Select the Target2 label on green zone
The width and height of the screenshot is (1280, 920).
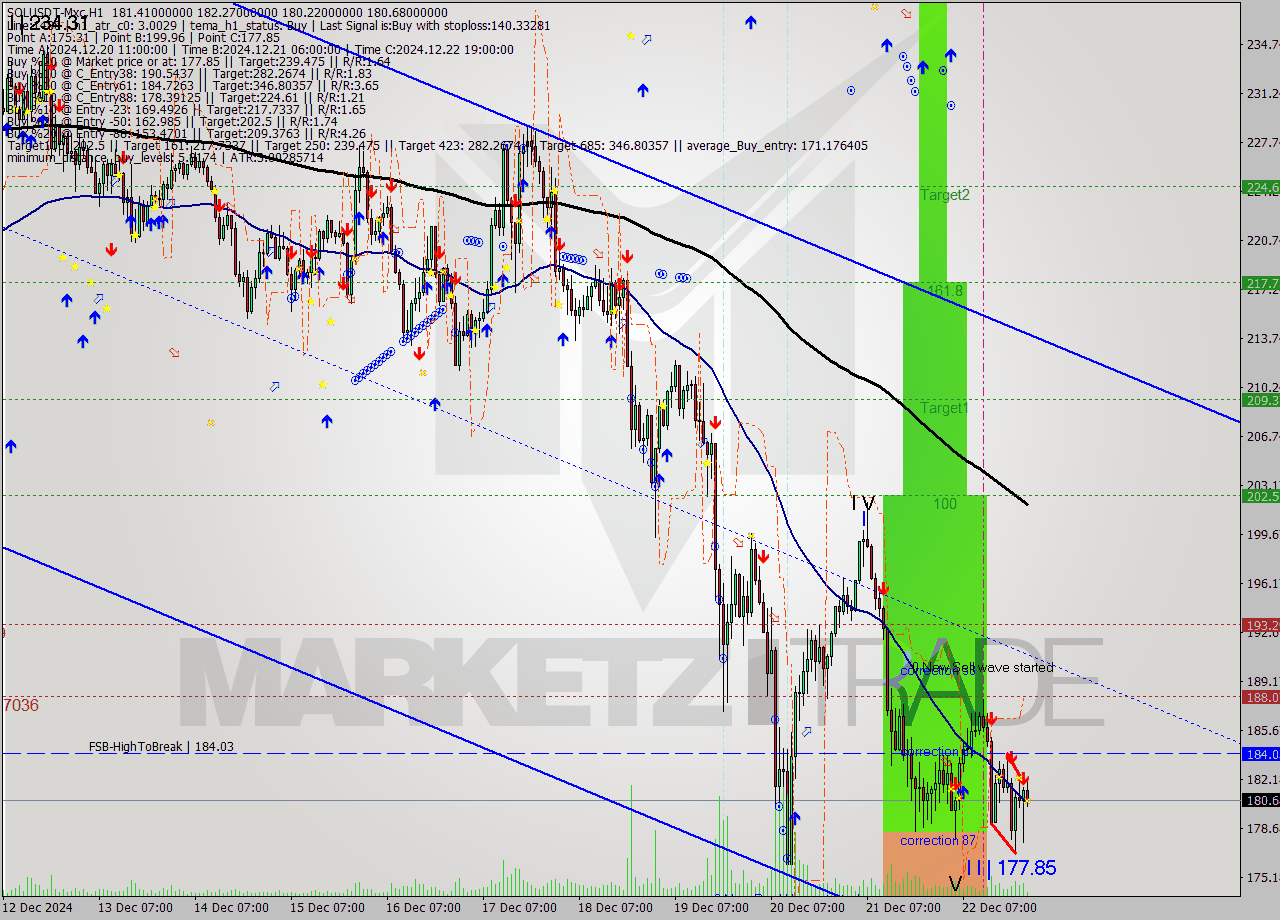tap(945, 195)
